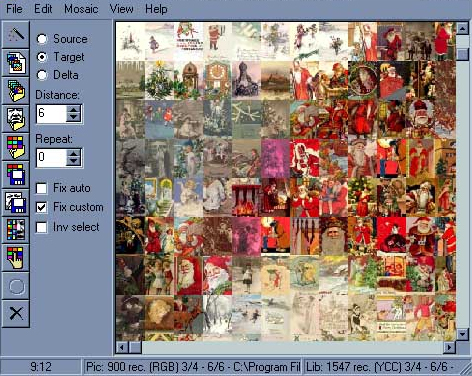Toggle the Inv select checkbox
The width and height of the screenshot is (472, 376).
tap(41, 227)
